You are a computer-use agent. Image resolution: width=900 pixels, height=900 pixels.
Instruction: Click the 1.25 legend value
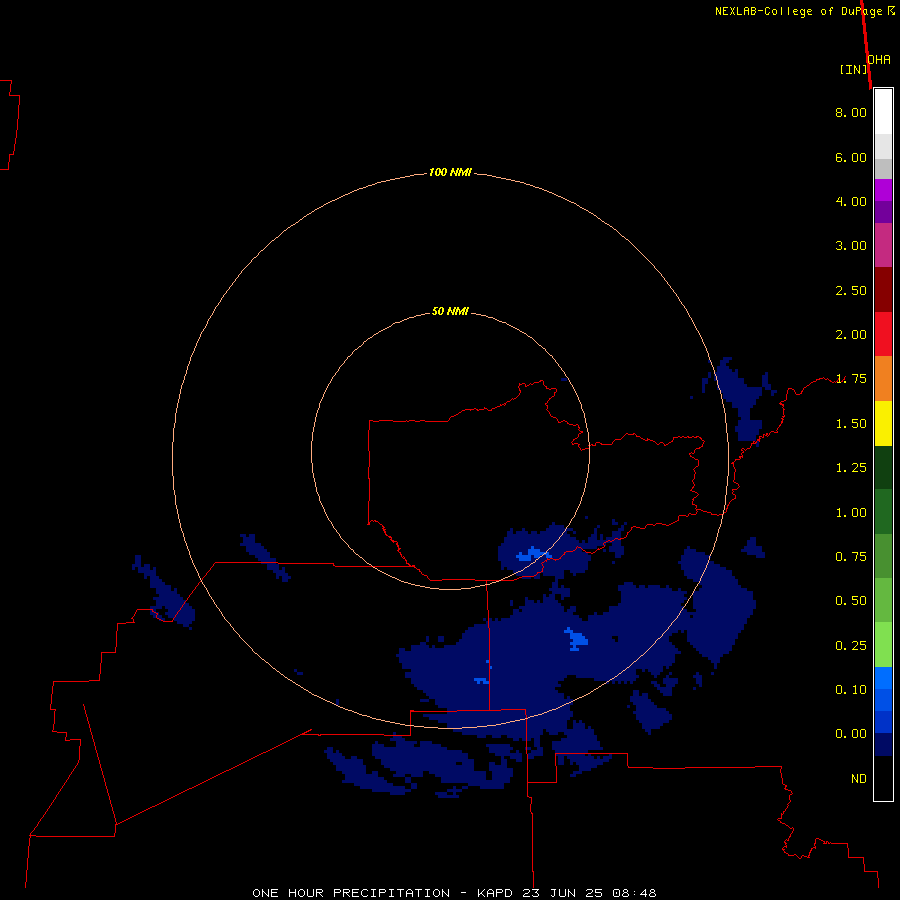pos(851,468)
